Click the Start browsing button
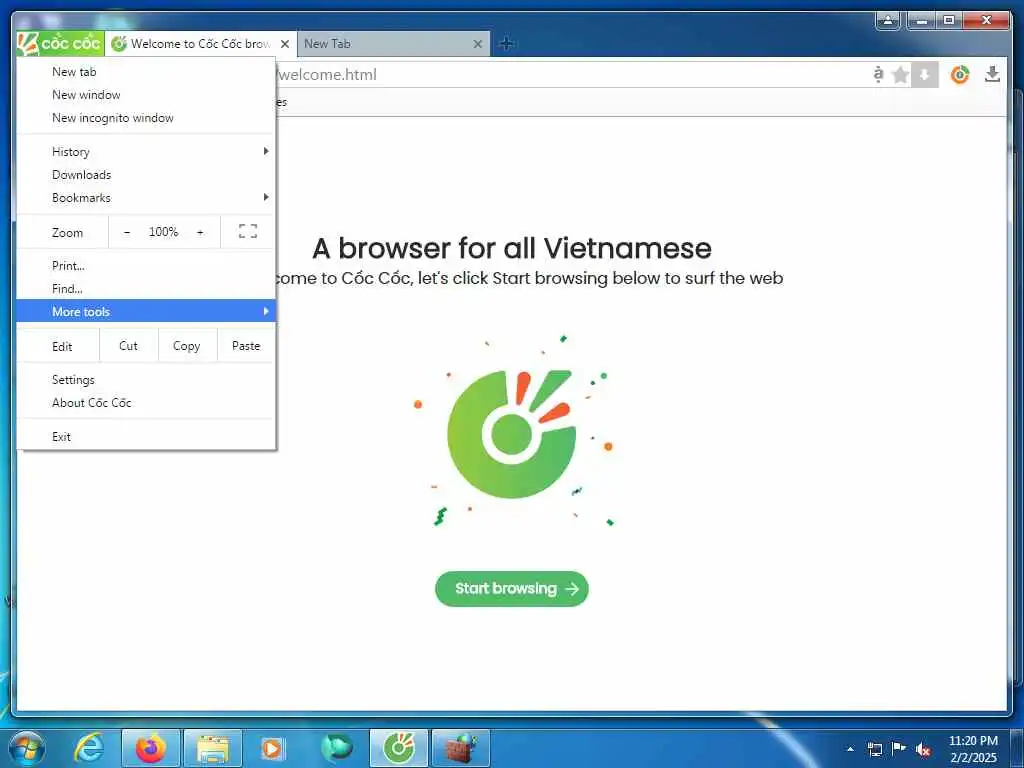The height and width of the screenshot is (768, 1024). [x=511, y=589]
